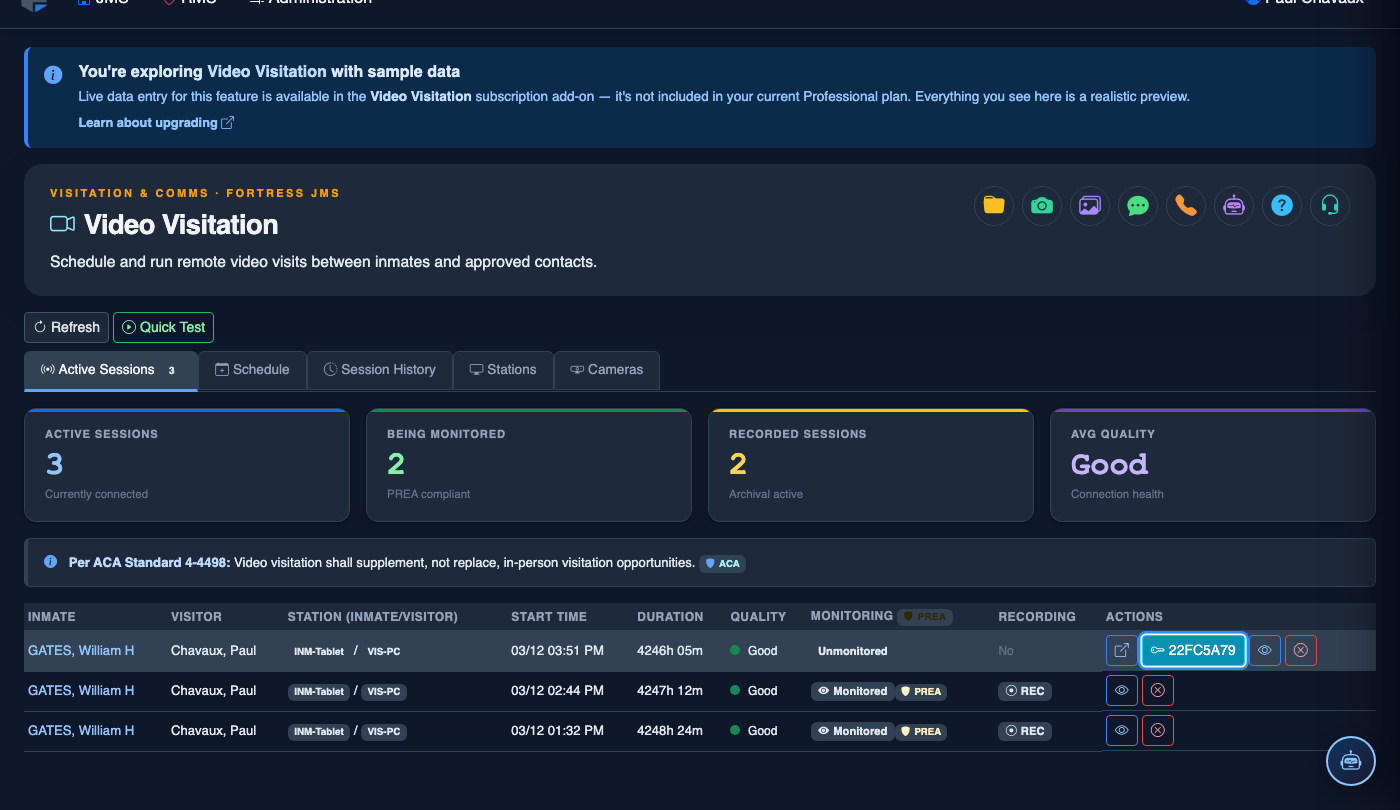1400x810 pixels.
Task: Click the green camera icon in header
Action: (1042, 206)
